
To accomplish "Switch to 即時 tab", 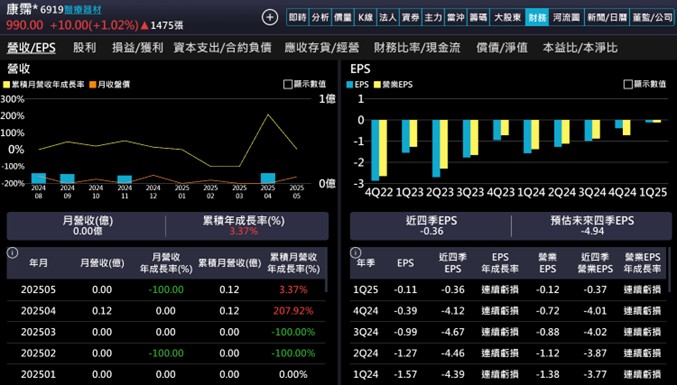I will click(x=298, y=18).
